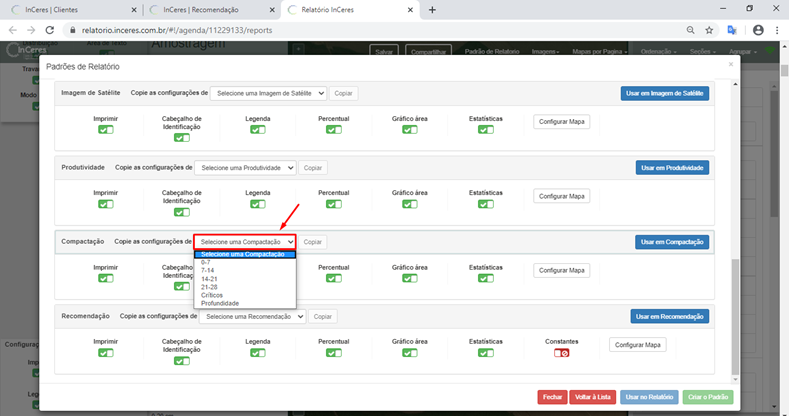The image size is (789, 416).
Task: Toggle Estatísticas in the Recomendação section
Action: (486, 353)
